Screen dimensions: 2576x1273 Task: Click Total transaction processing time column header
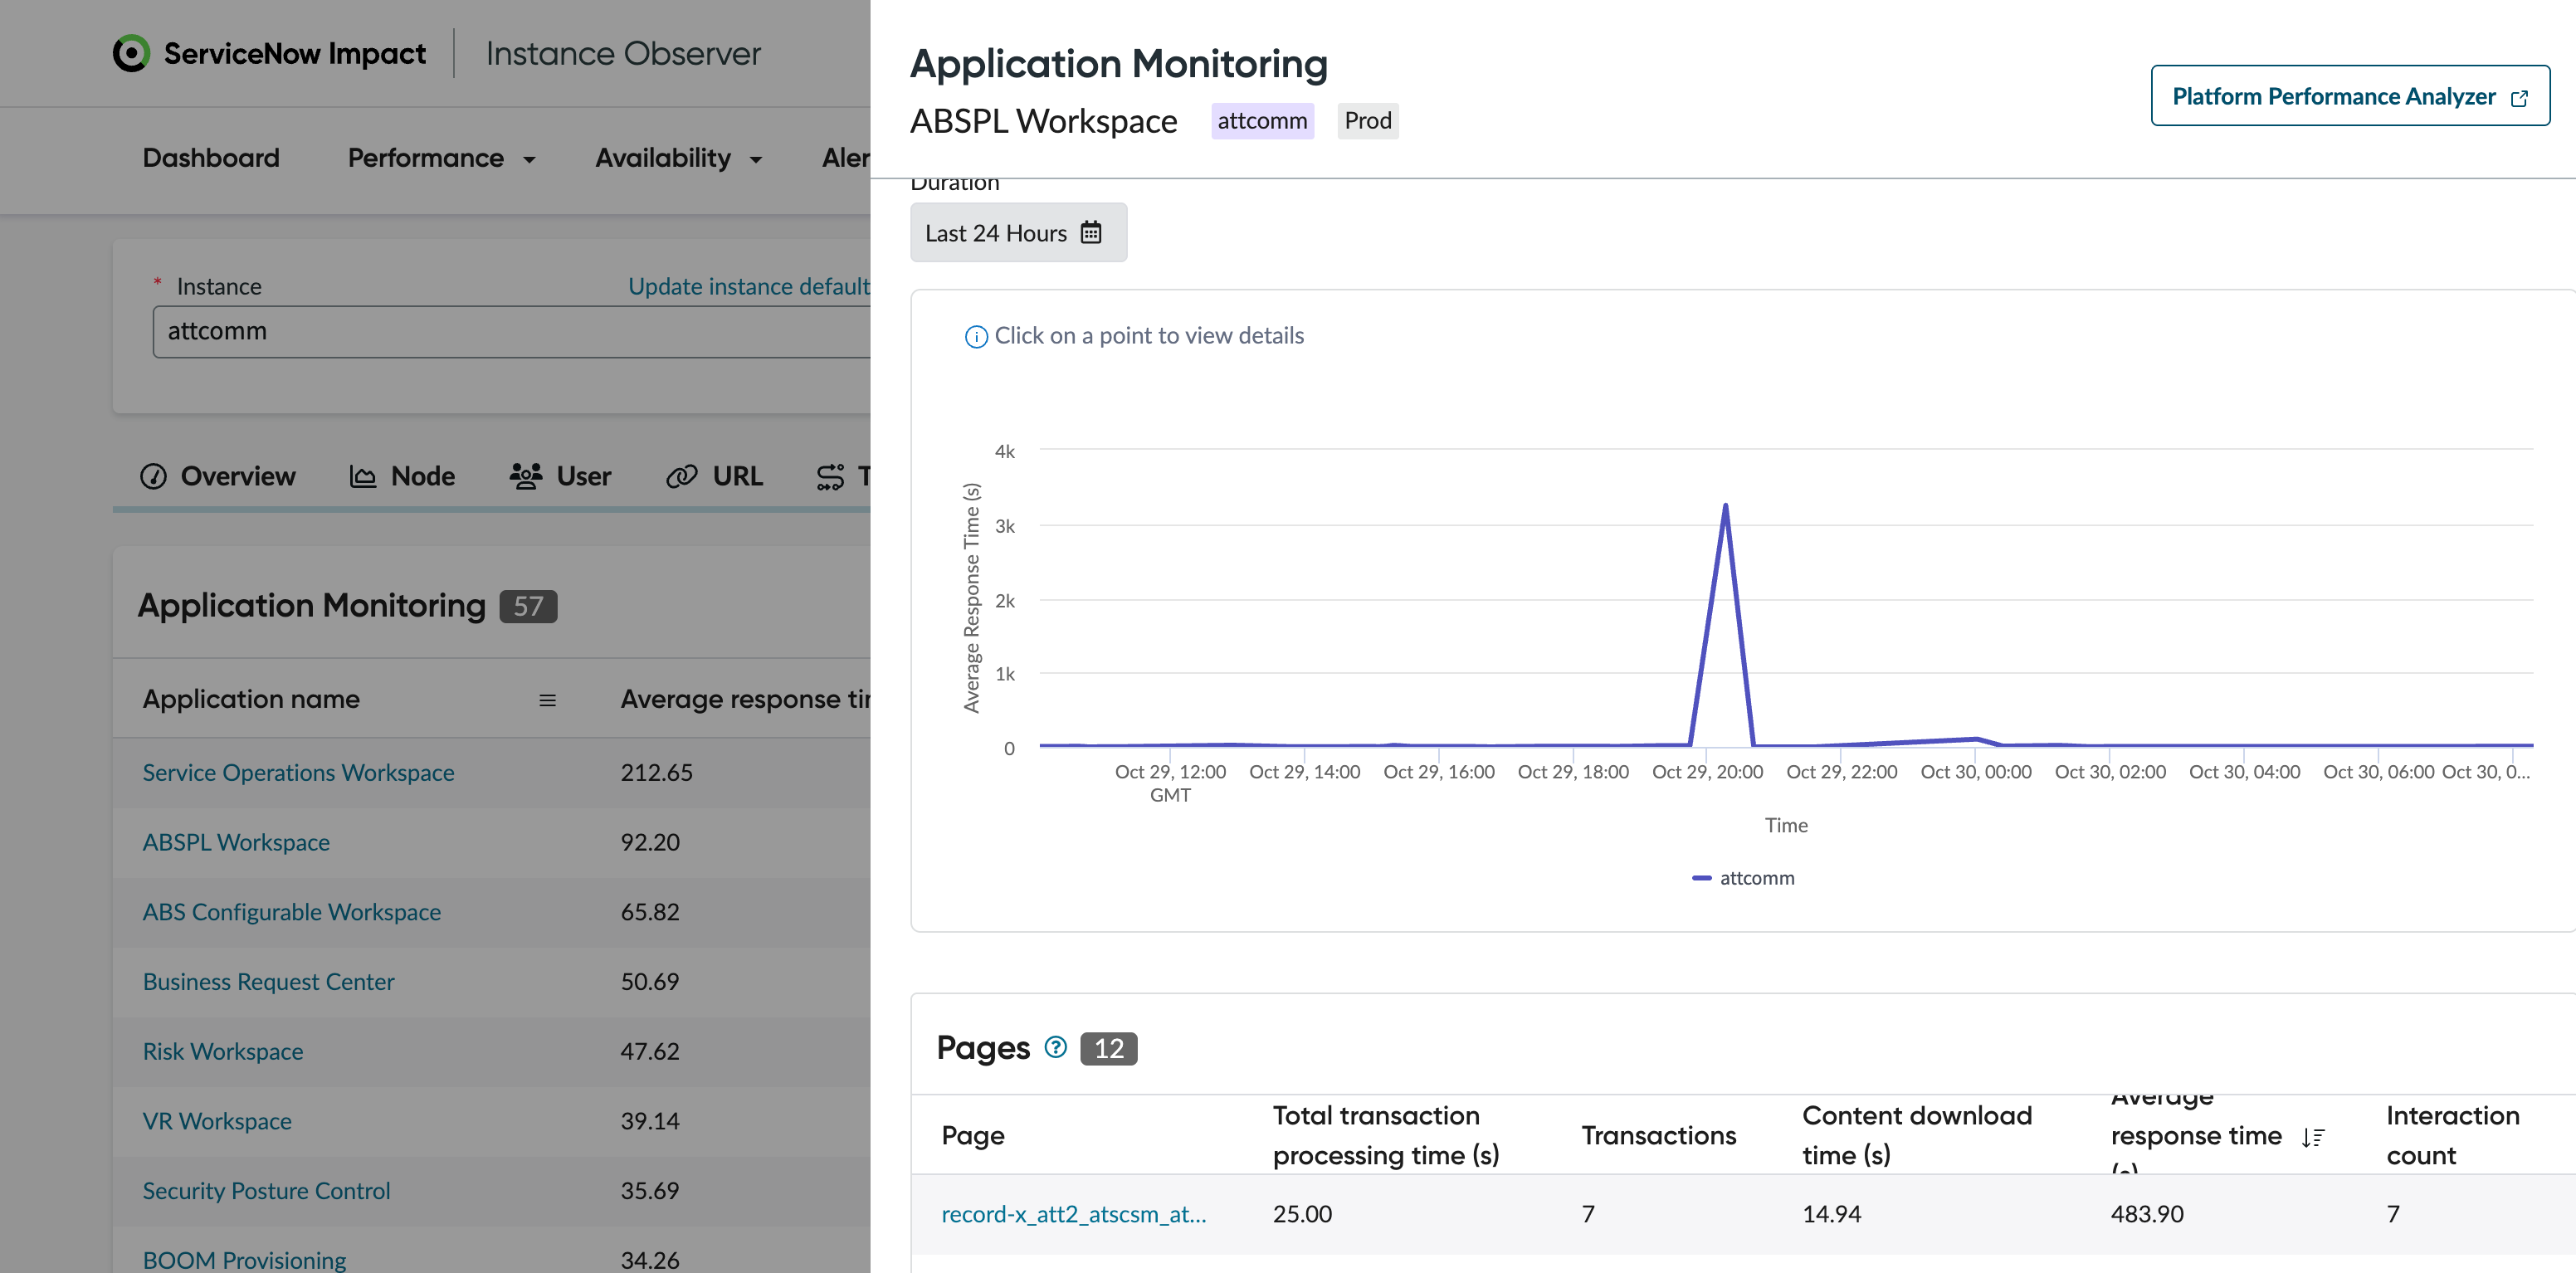pyautogui.click(x=1385, y=1136)
